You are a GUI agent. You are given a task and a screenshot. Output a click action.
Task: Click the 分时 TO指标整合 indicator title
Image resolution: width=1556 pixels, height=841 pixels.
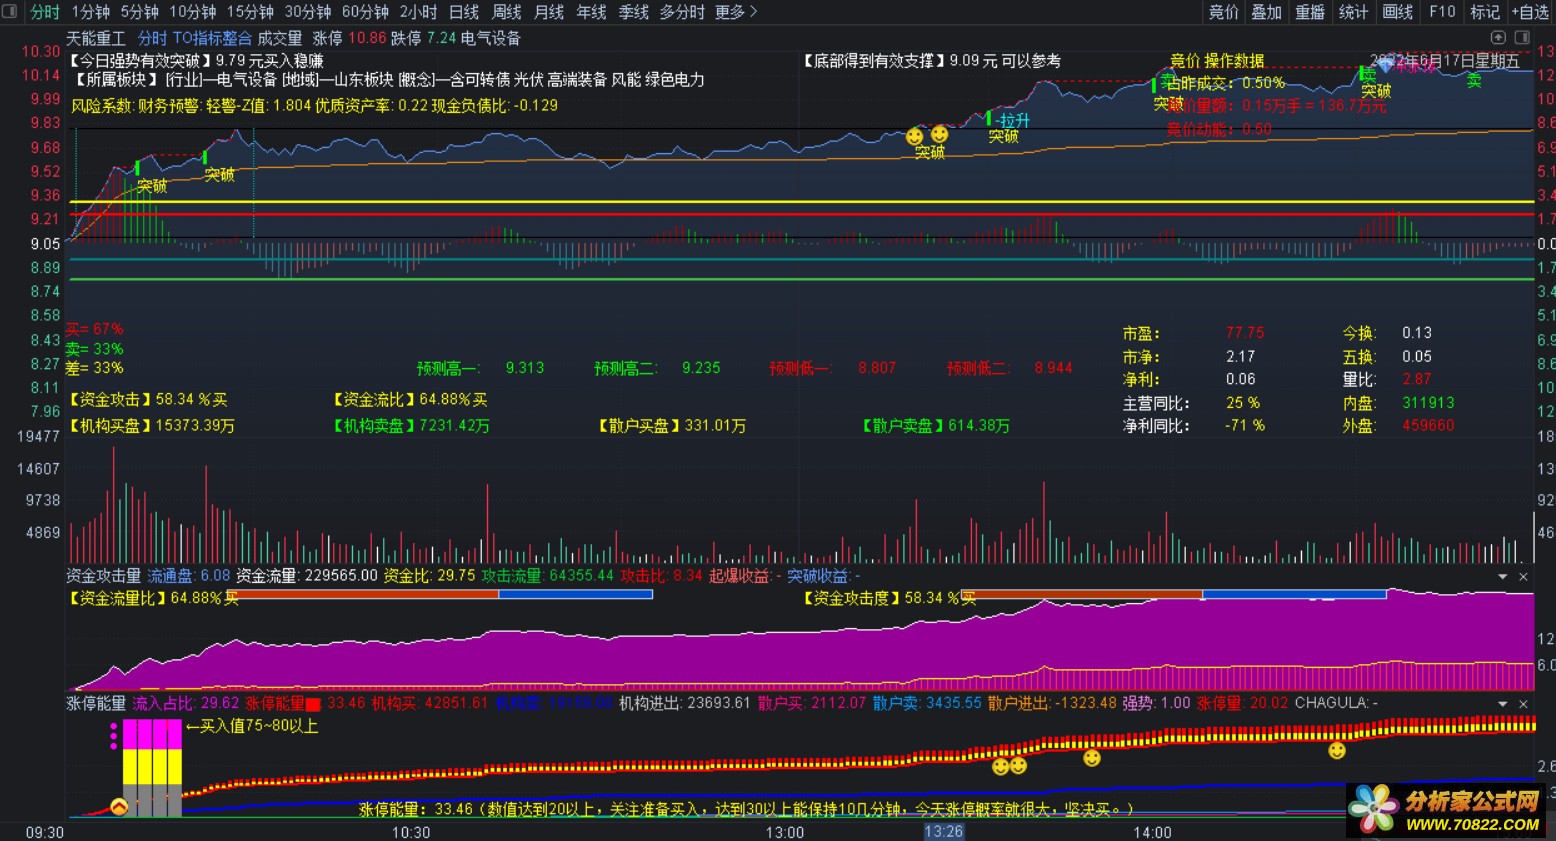(195, 38)
